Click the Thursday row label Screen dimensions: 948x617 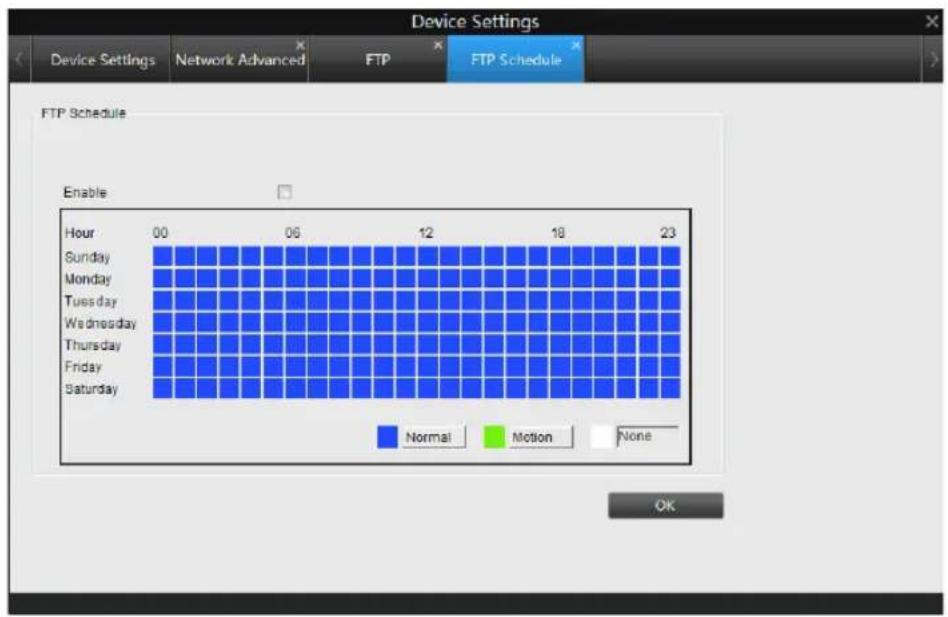pyautogui.click(x=93, y=344)
